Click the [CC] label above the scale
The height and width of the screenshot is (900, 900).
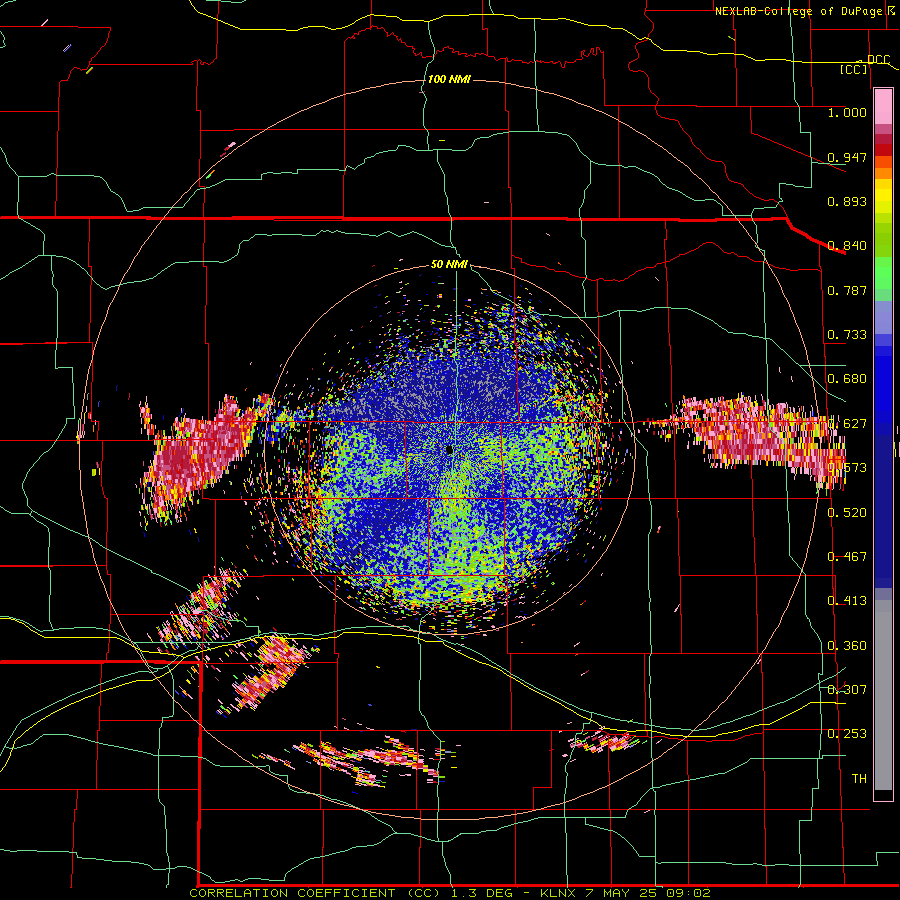tap(854, 69)
